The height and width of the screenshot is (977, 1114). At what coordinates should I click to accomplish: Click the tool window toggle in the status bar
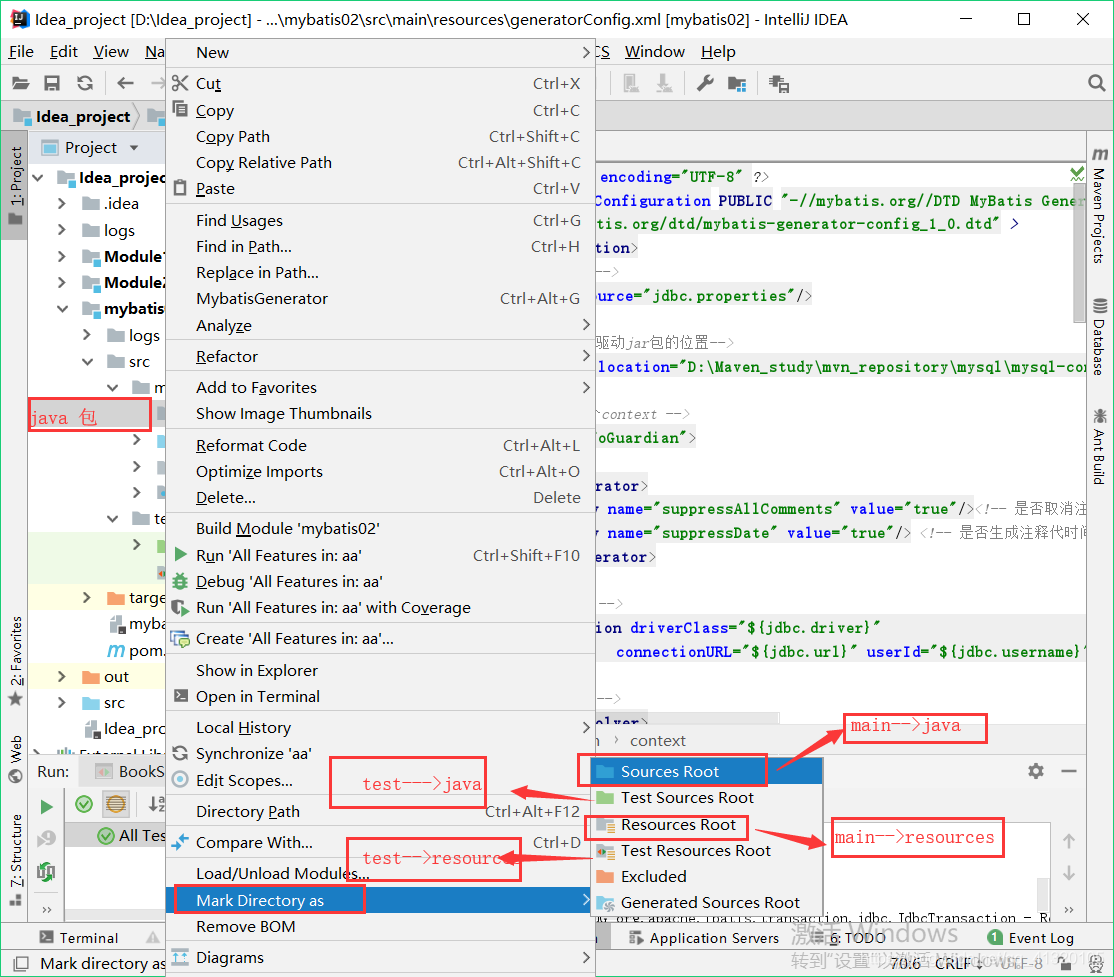pyautogui.click(x=21, y=963)
